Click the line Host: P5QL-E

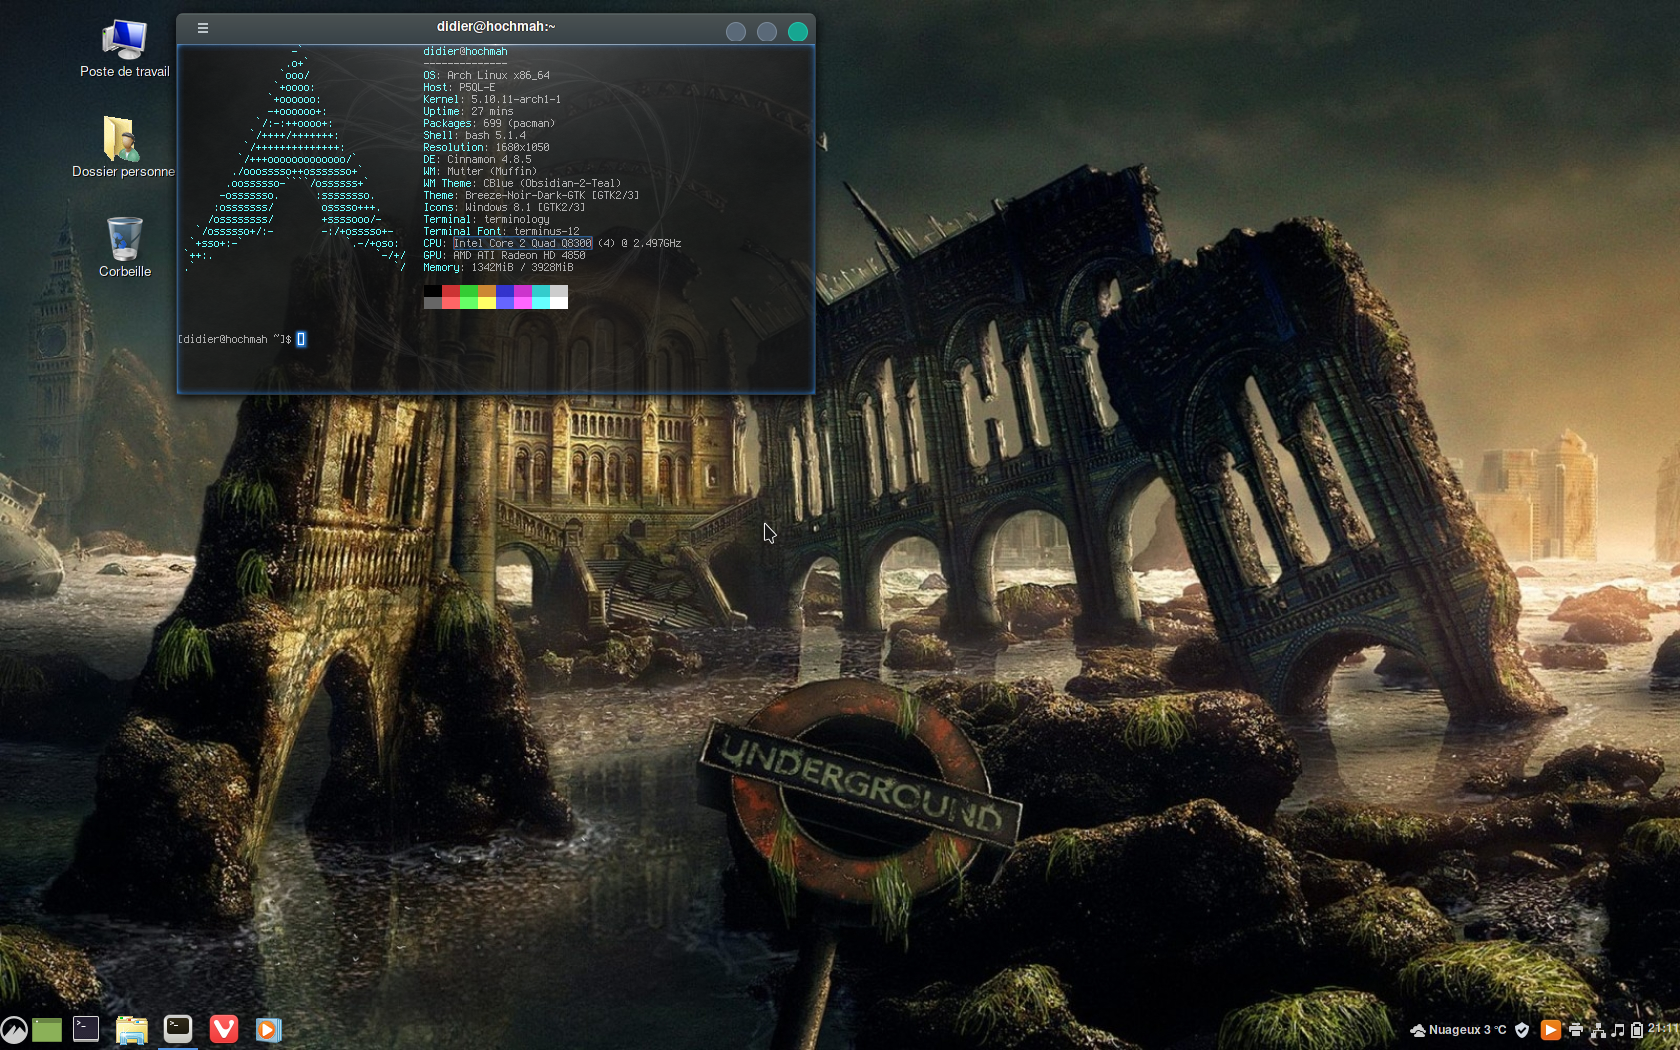click(459, 88)
